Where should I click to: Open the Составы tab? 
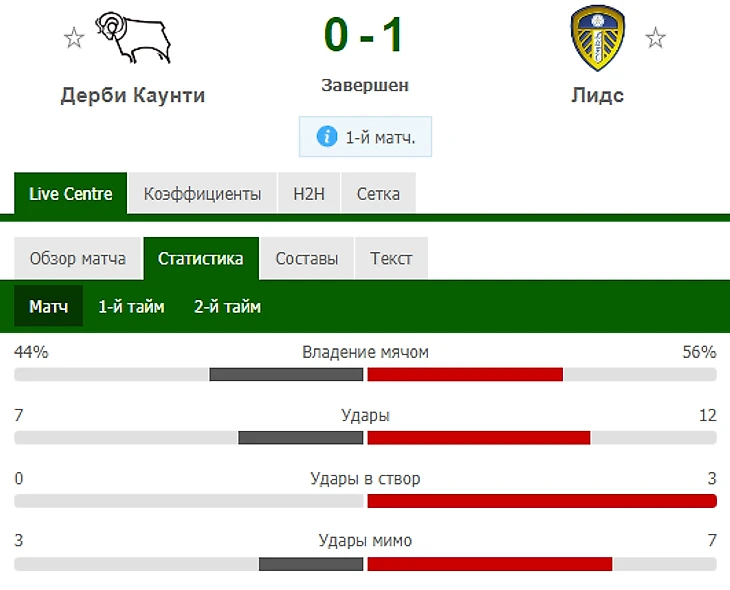pos(306,259)
